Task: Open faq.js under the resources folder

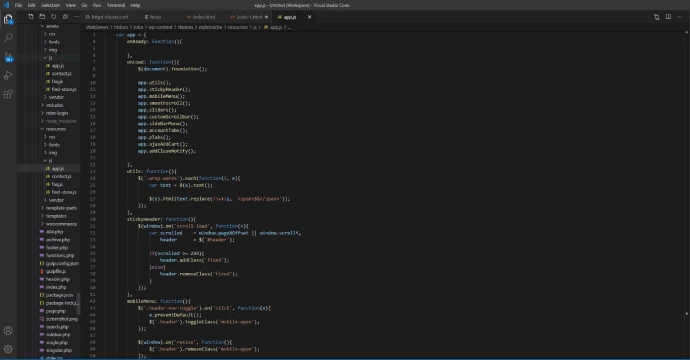Action: 57,184
